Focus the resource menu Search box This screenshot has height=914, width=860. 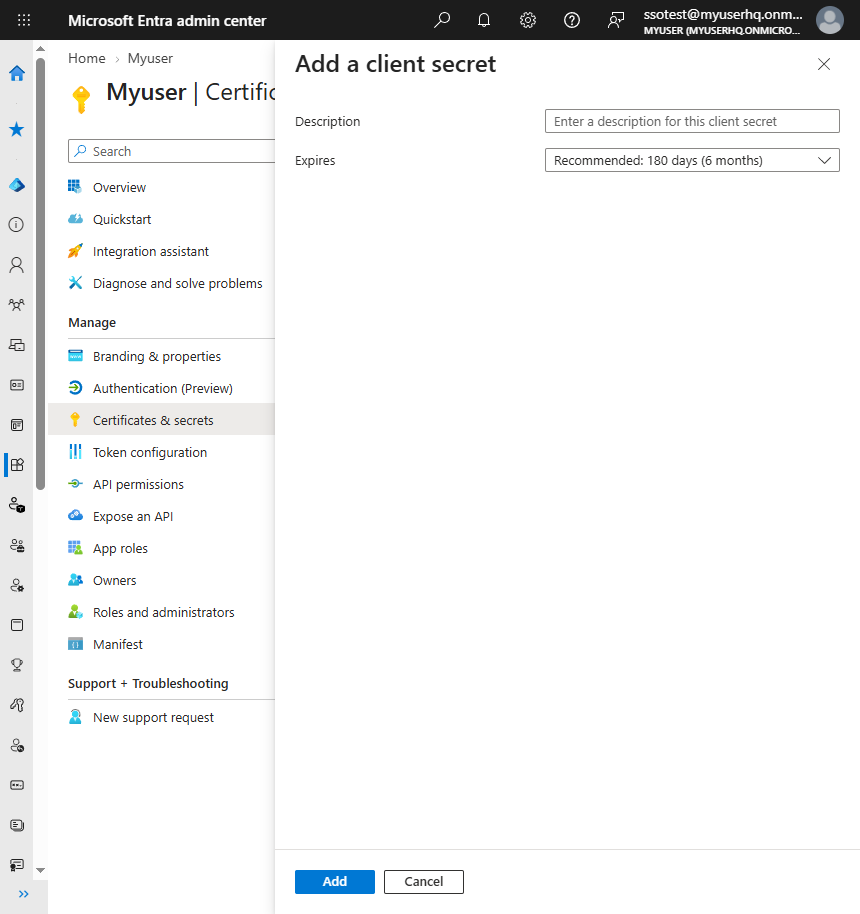[x=171, y=151]
